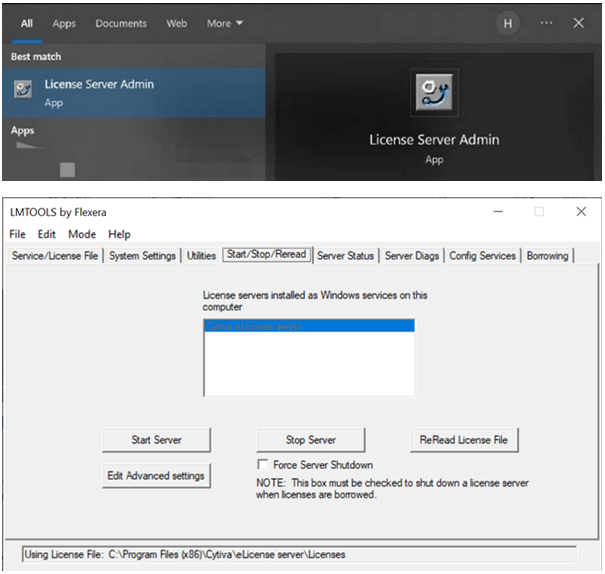This screenshot has width=605, height=574.
Task: Click the Stop Server button
Action: 310,440
